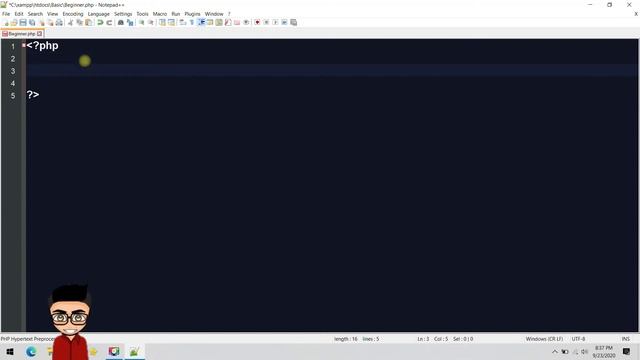Open the Plugins menu
This screenshot has height=360, width=640.
192,14
